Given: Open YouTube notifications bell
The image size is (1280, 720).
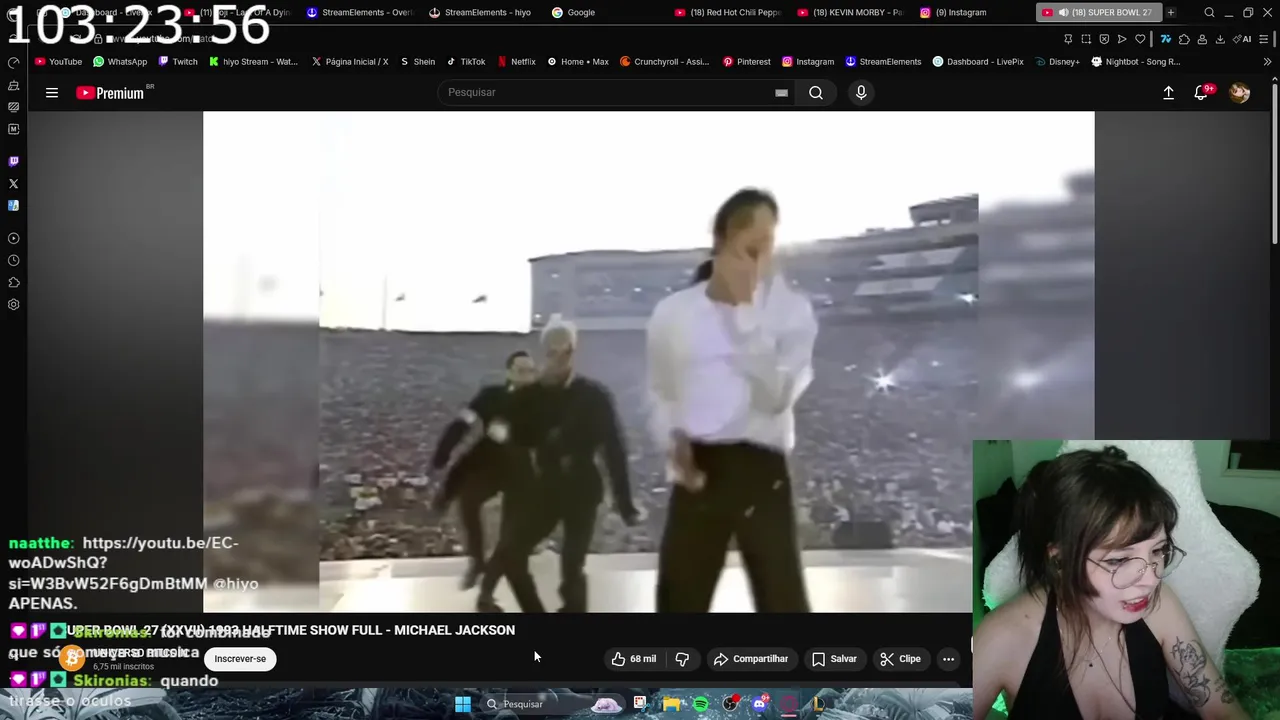Looking at the screenshot, I should click(x=1202, y=93).
